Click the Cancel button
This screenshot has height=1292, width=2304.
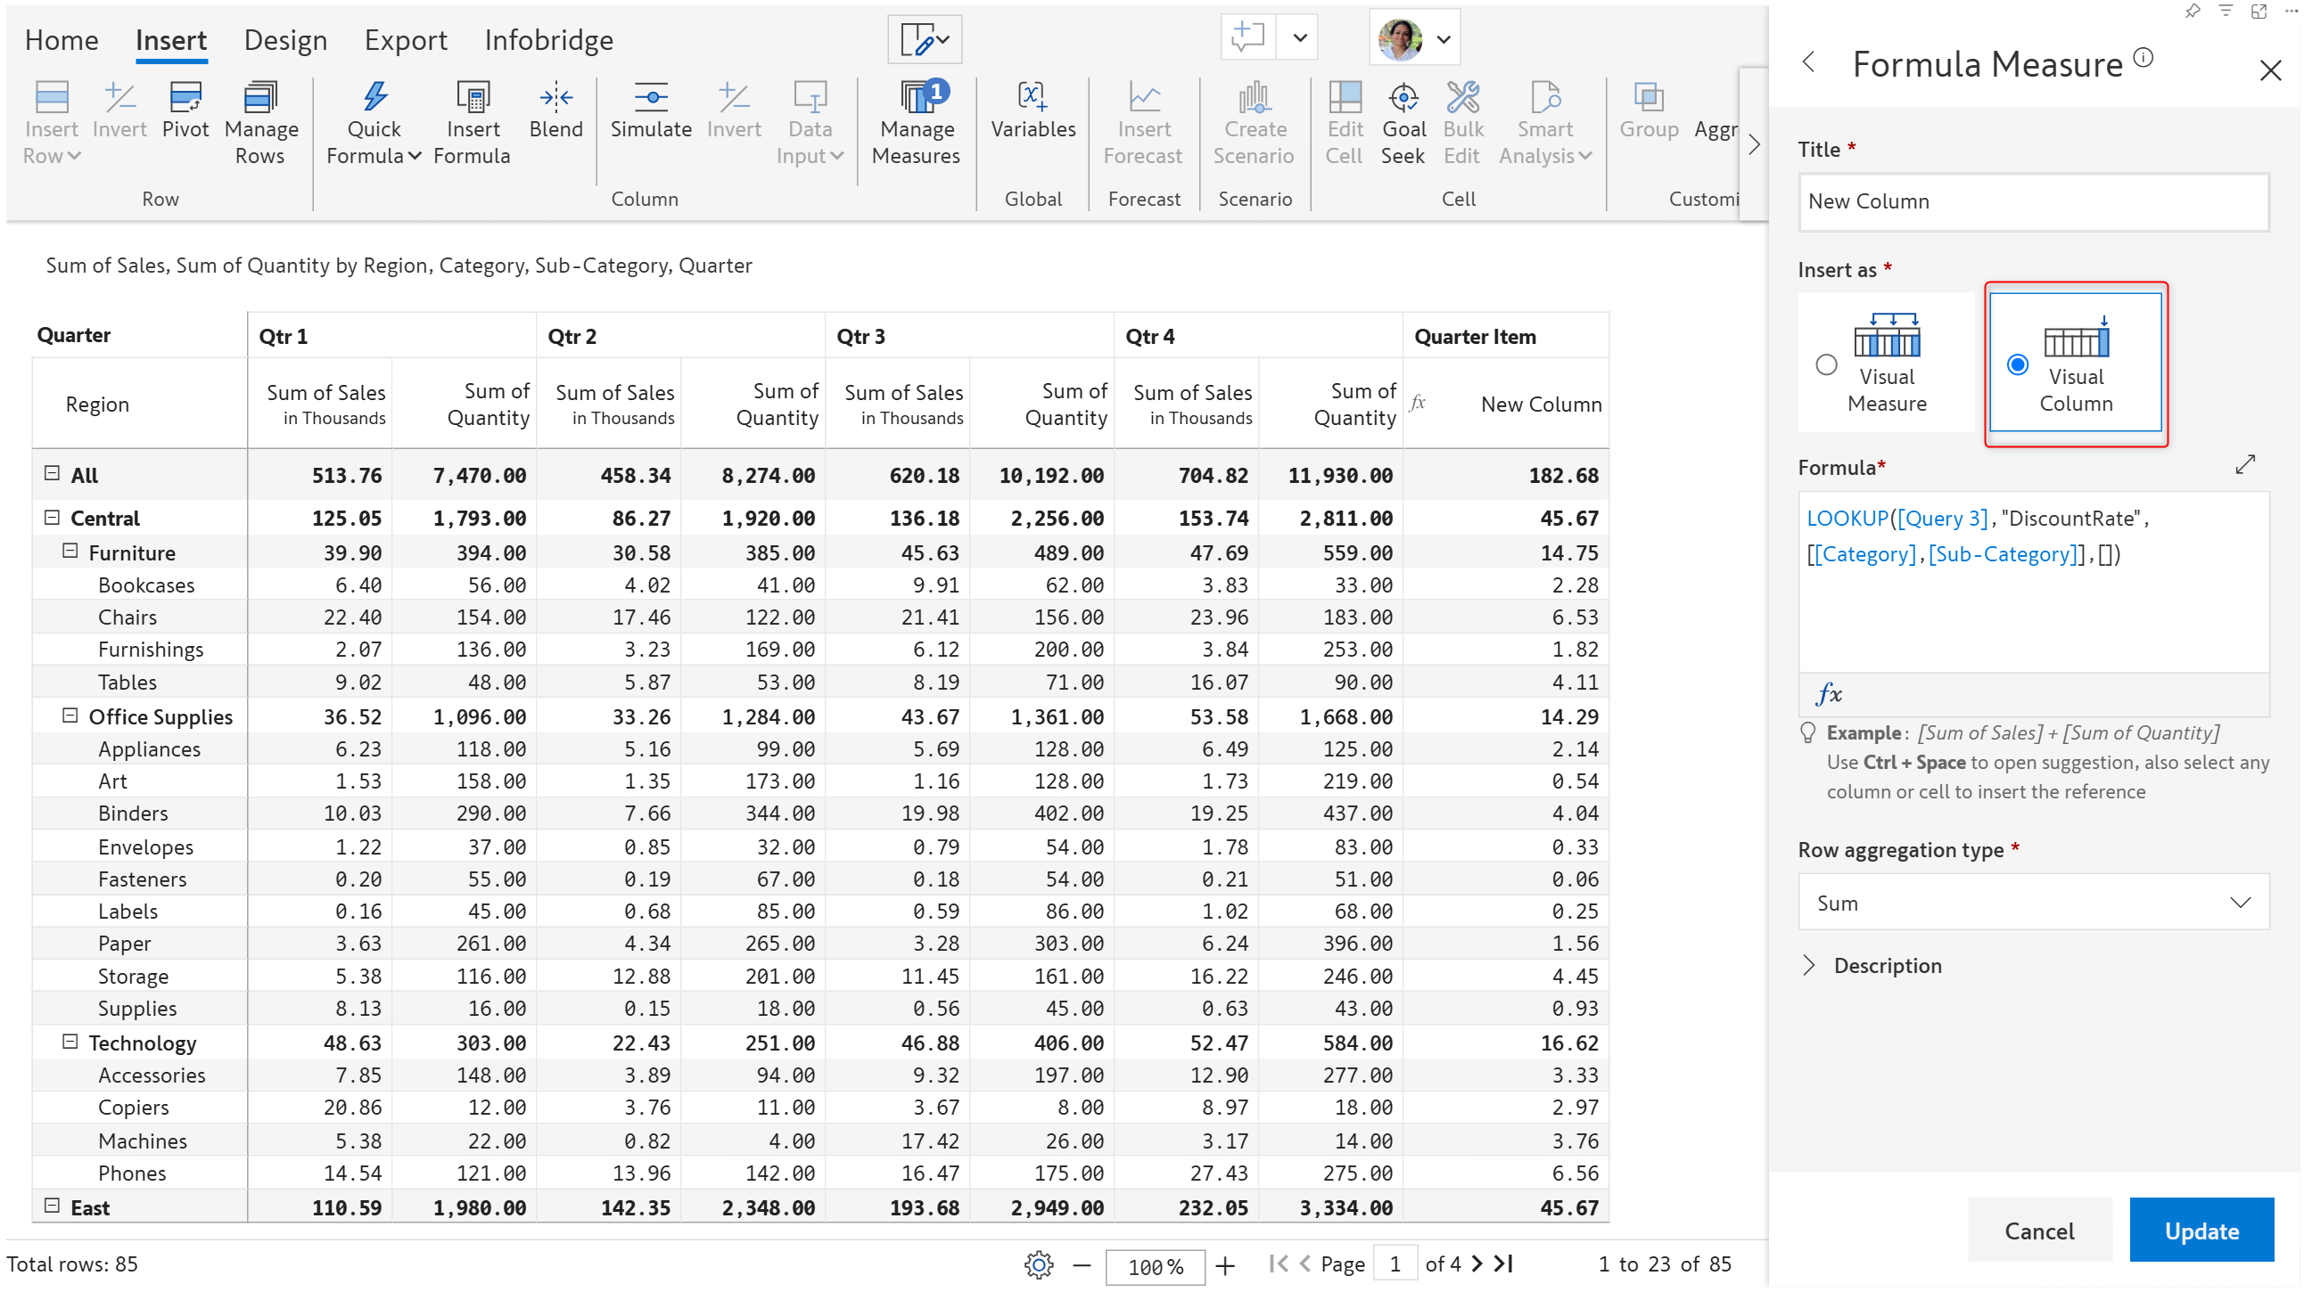click(2039, 1231)
